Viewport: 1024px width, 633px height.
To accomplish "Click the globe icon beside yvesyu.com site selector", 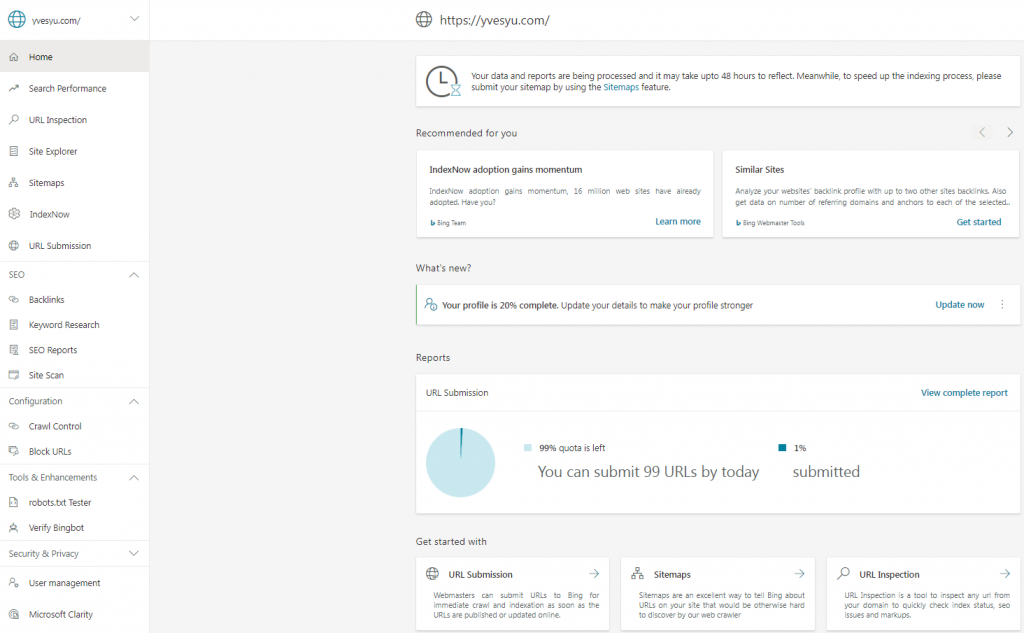I will [17, 20].
